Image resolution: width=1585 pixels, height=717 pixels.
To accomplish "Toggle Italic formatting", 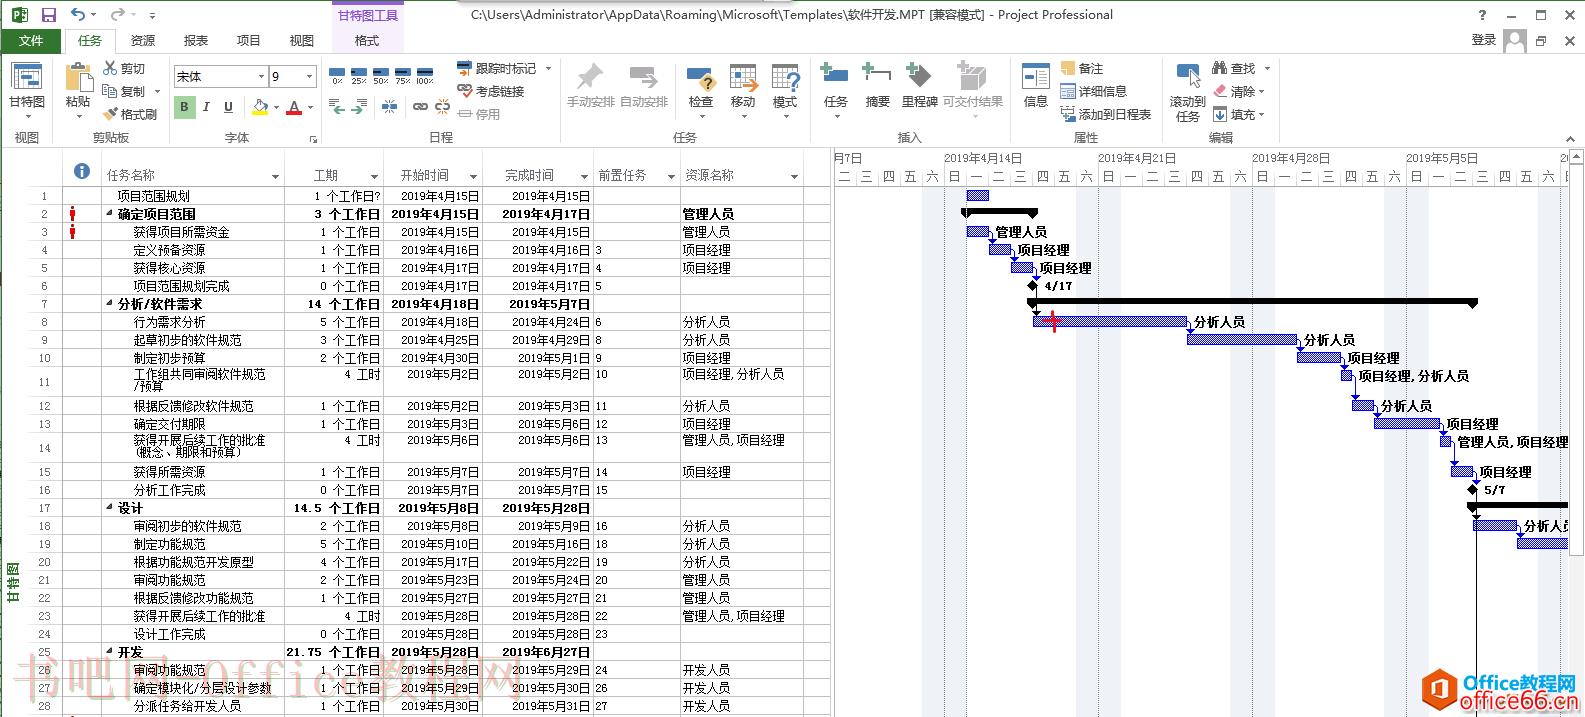I will click(x=206, y=107).
